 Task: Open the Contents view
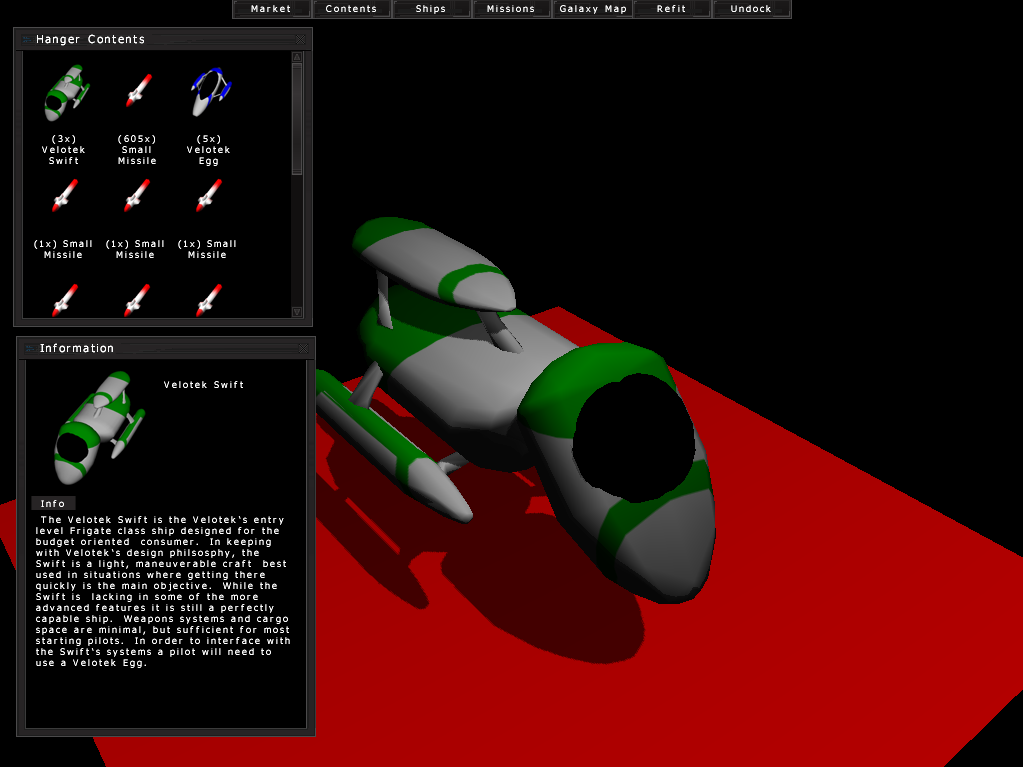tap(351, 9)
